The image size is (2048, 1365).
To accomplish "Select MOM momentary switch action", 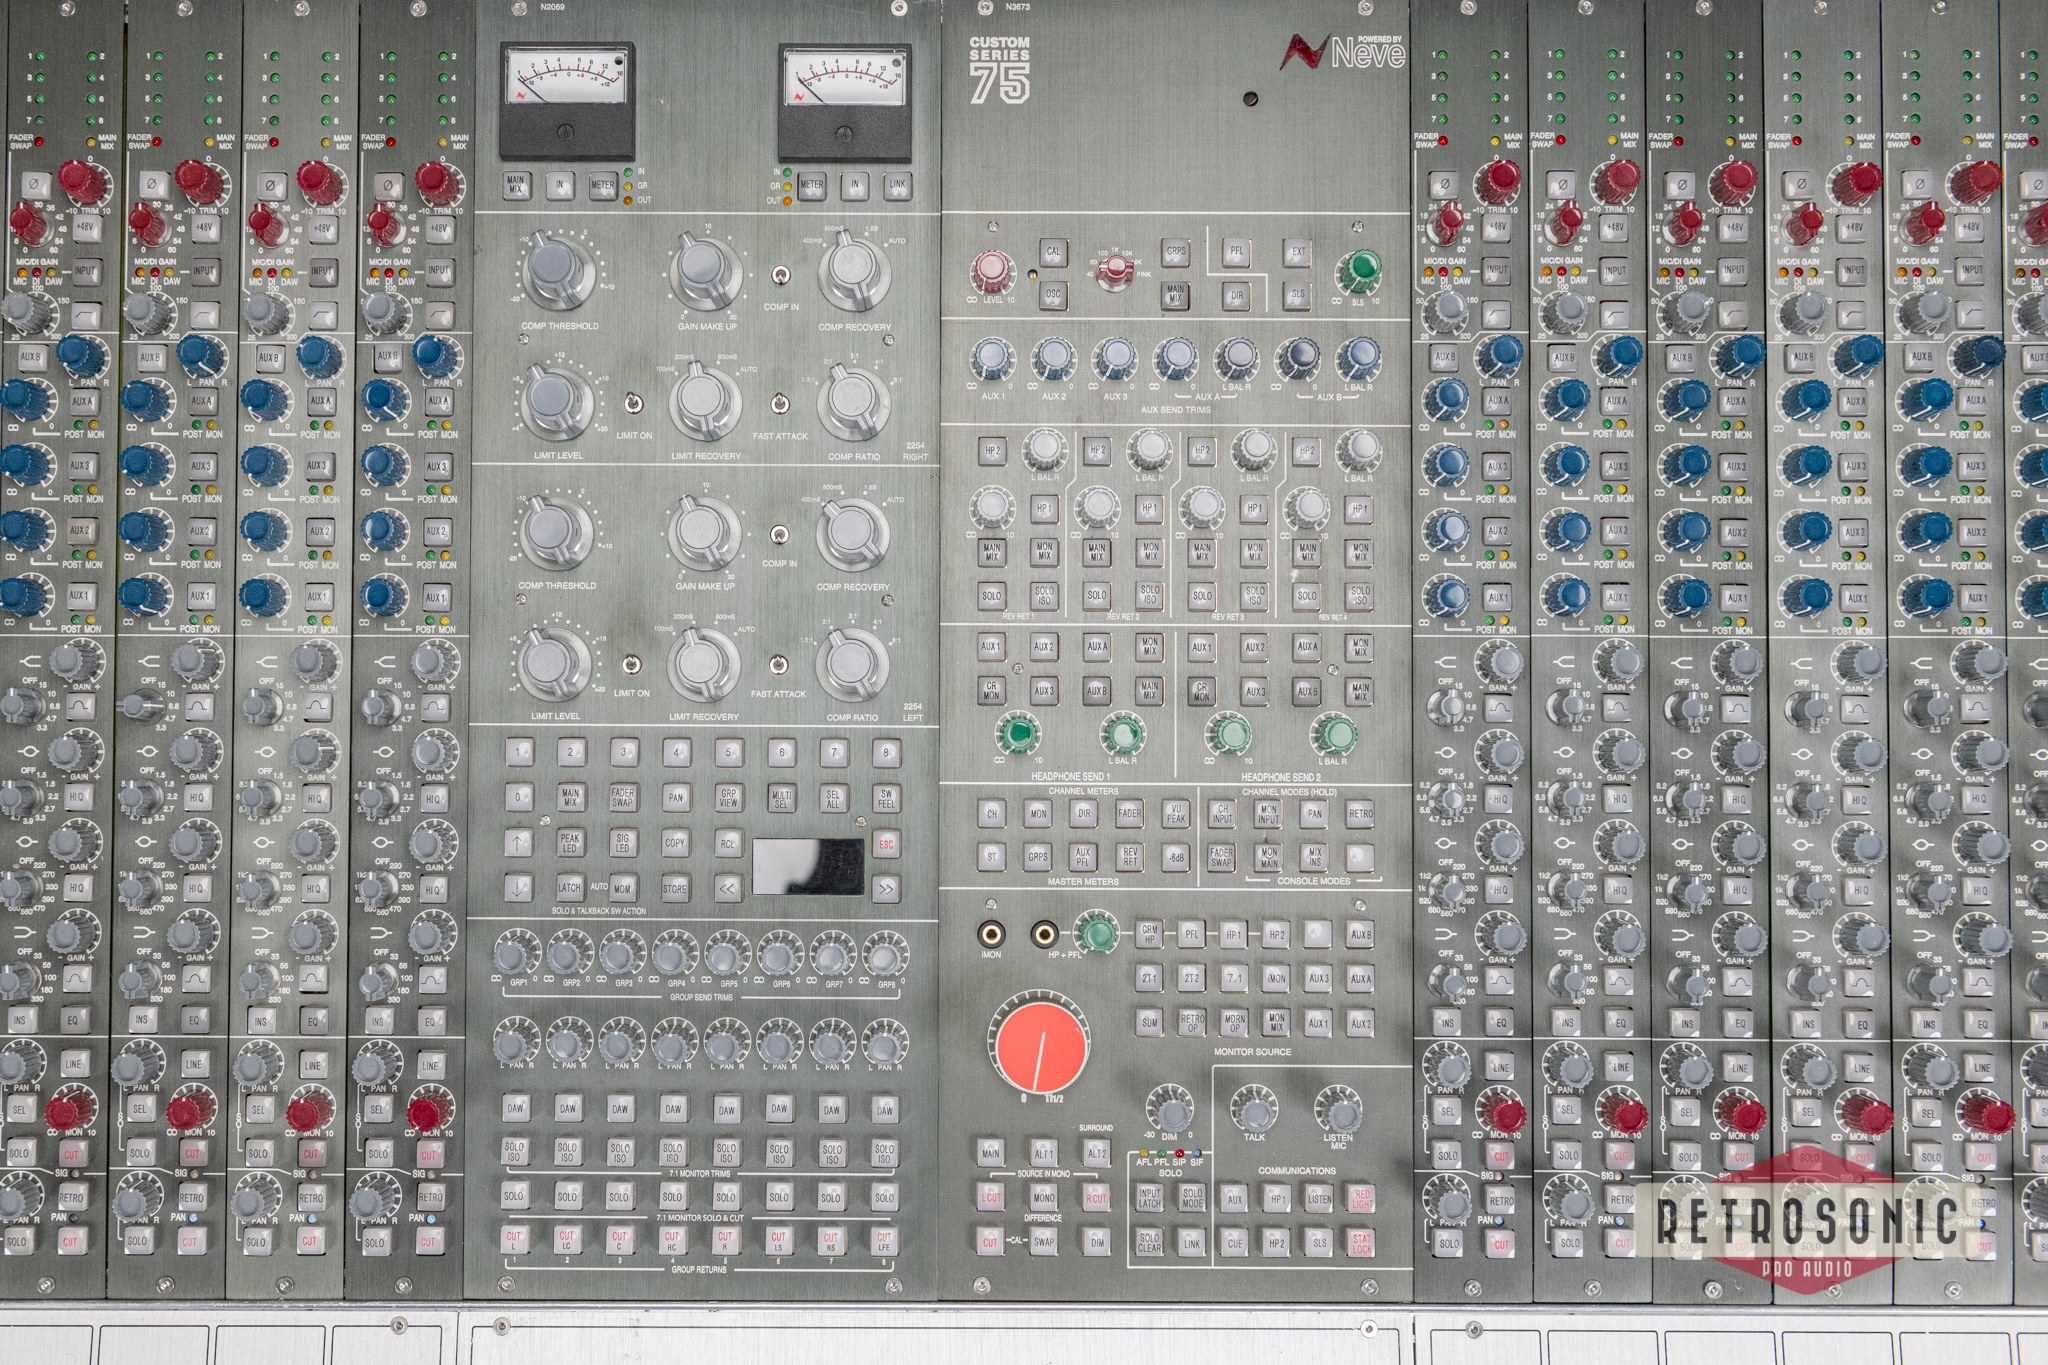I will coord(623,887).
